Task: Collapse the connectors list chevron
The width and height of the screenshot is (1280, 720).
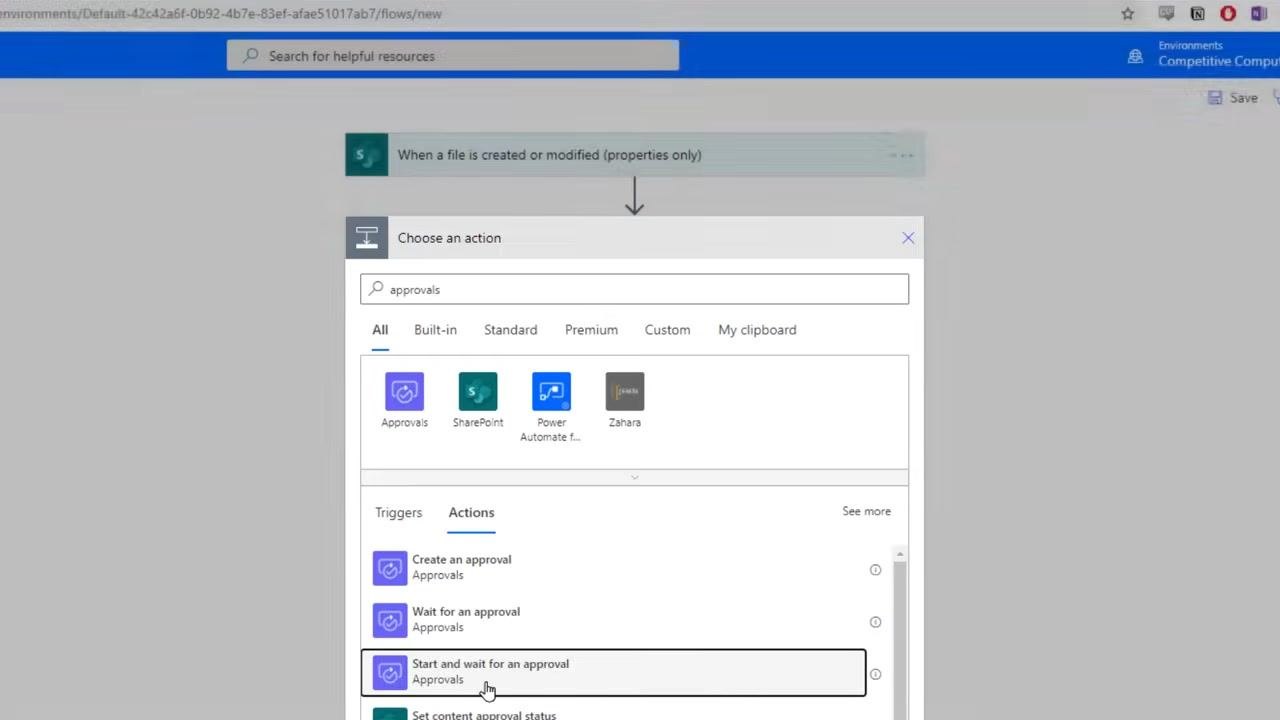Action: (634, 477)
